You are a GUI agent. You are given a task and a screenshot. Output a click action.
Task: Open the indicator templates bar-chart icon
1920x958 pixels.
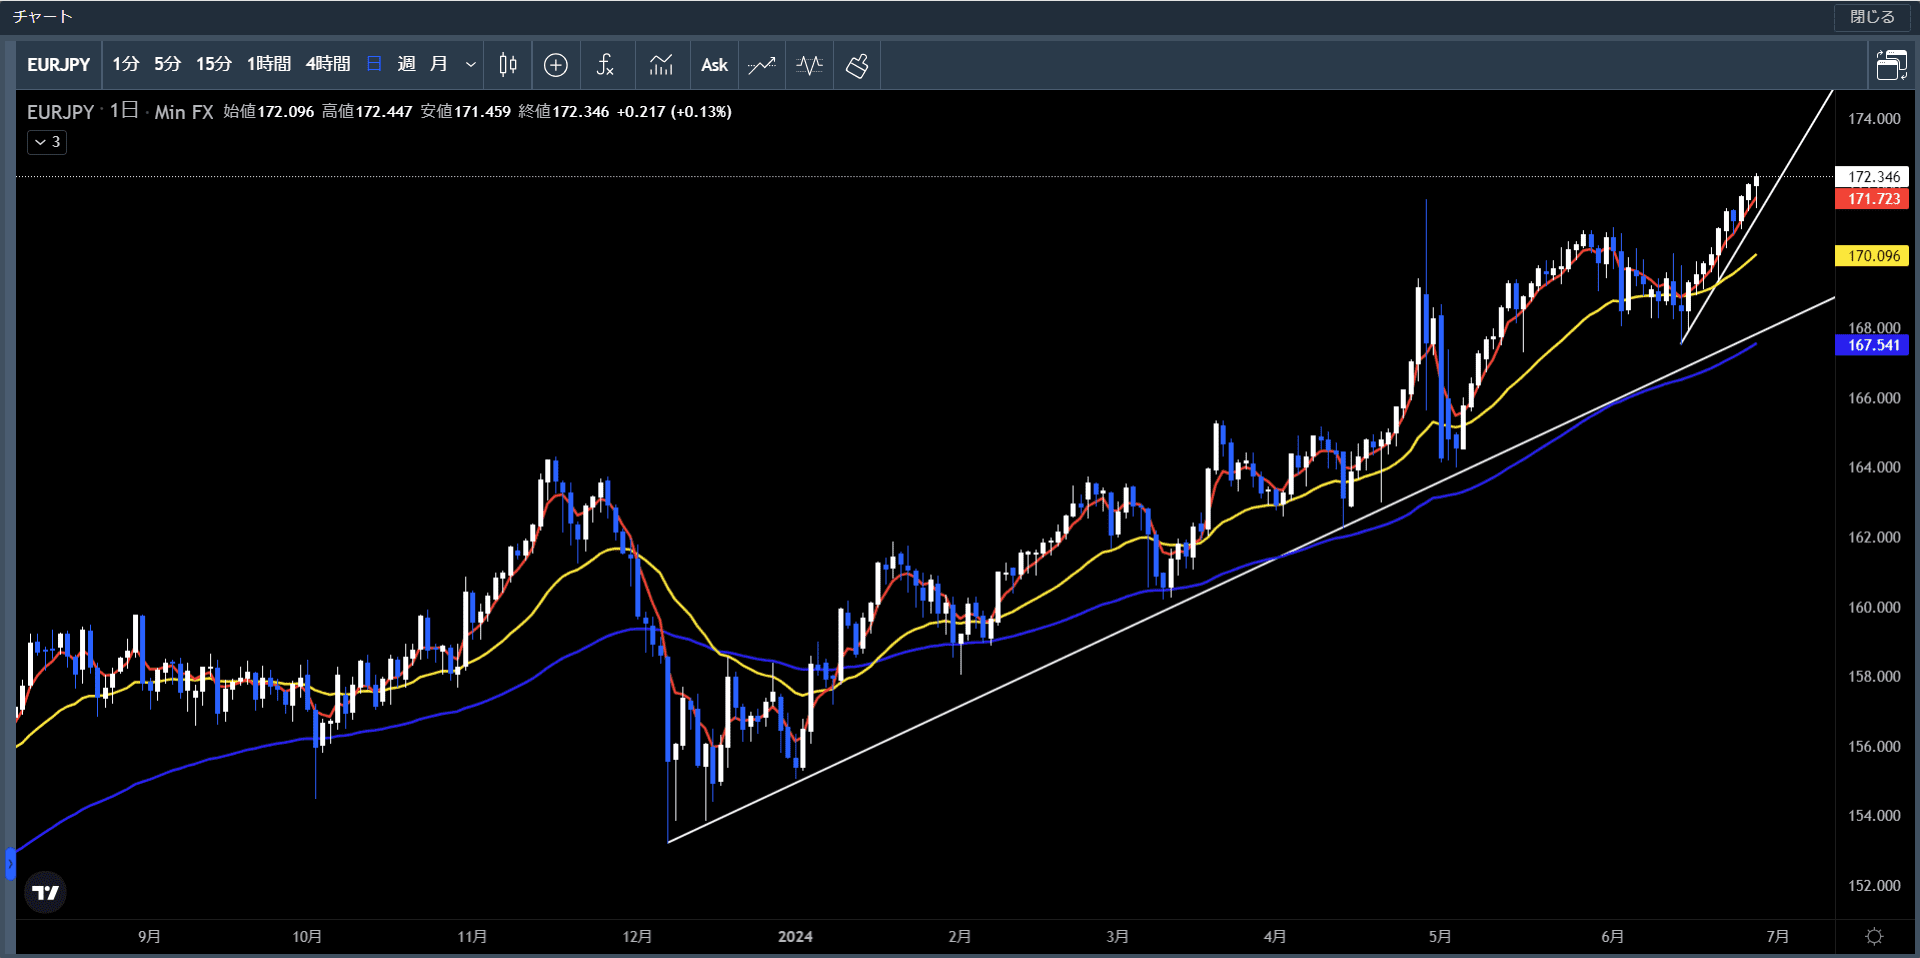tap(661, 65)
